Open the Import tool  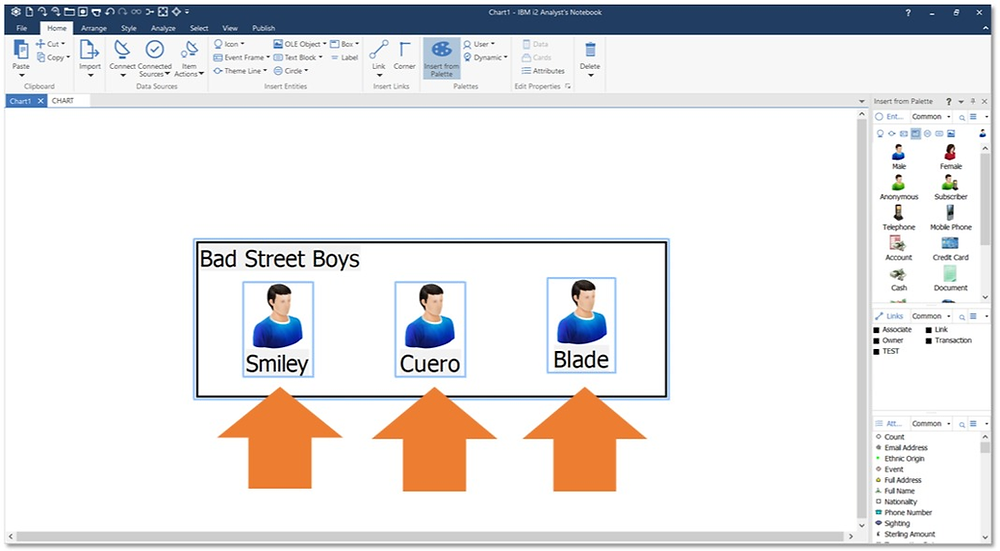tap(89, 57)
